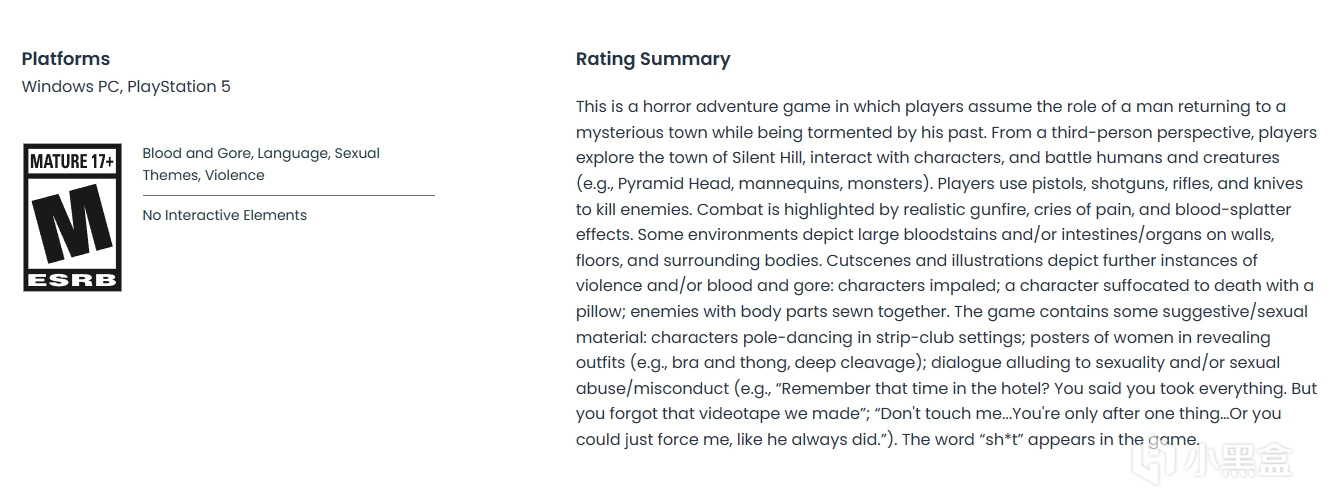Click the MATURE 17+ label on the rating badge
Image resolution: width=1331 pixels, height=499 pixels.
[x=72, y=160]
